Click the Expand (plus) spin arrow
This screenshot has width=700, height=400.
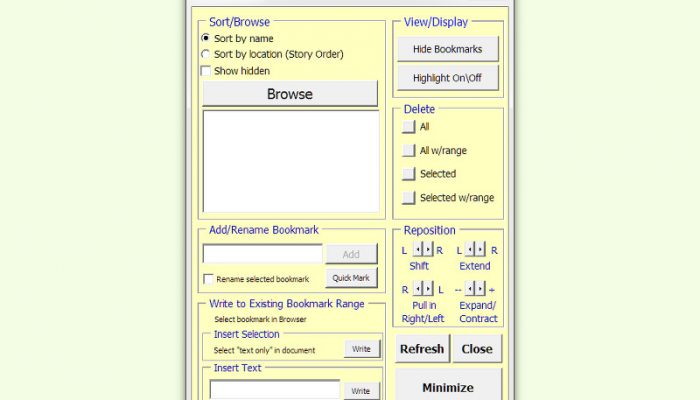click(480, 289)
